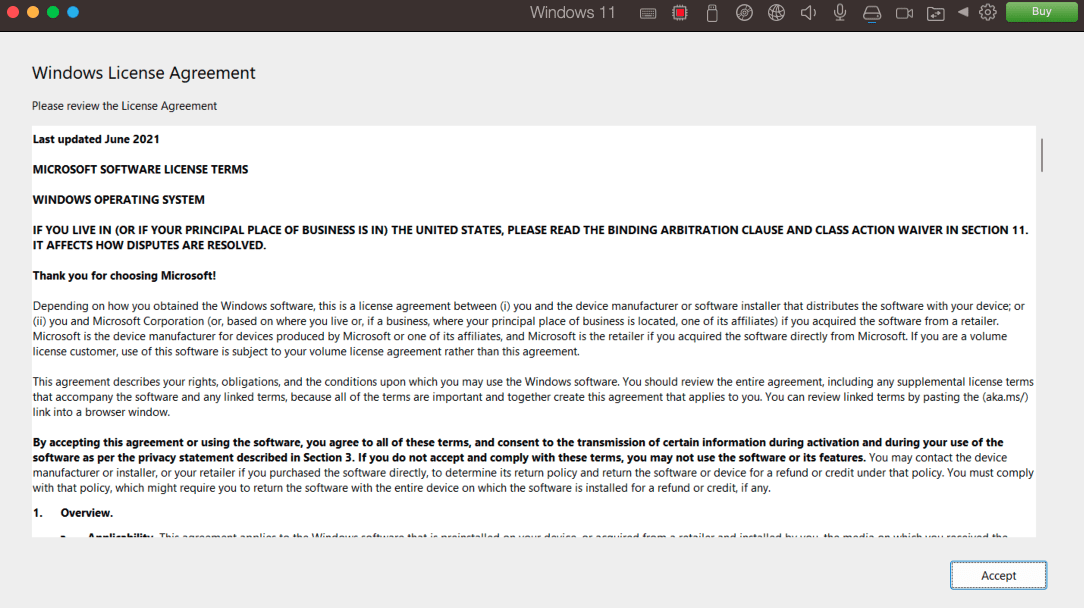Screen dimensions: 1084x608
Task: Click the USB drive device icon
Action: pos(712,13)
